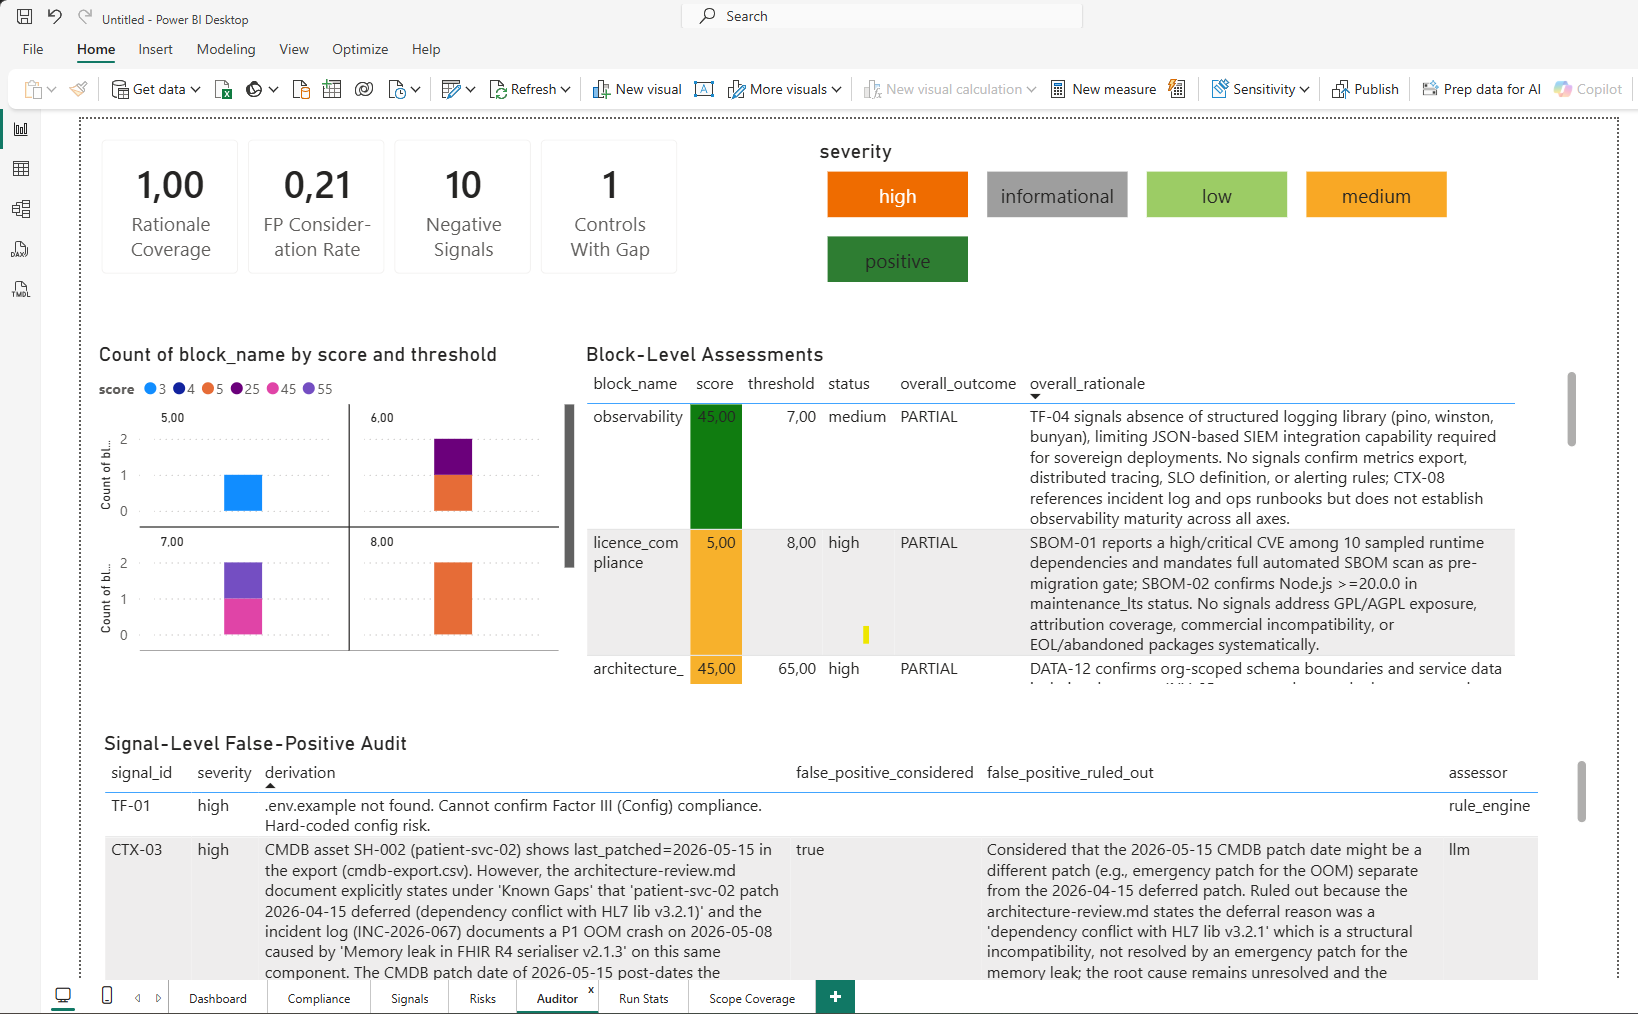This screenshot has height=1014, width=1638.
Task: Click the Save icon in title bar
Action: (x=25, y=17)
